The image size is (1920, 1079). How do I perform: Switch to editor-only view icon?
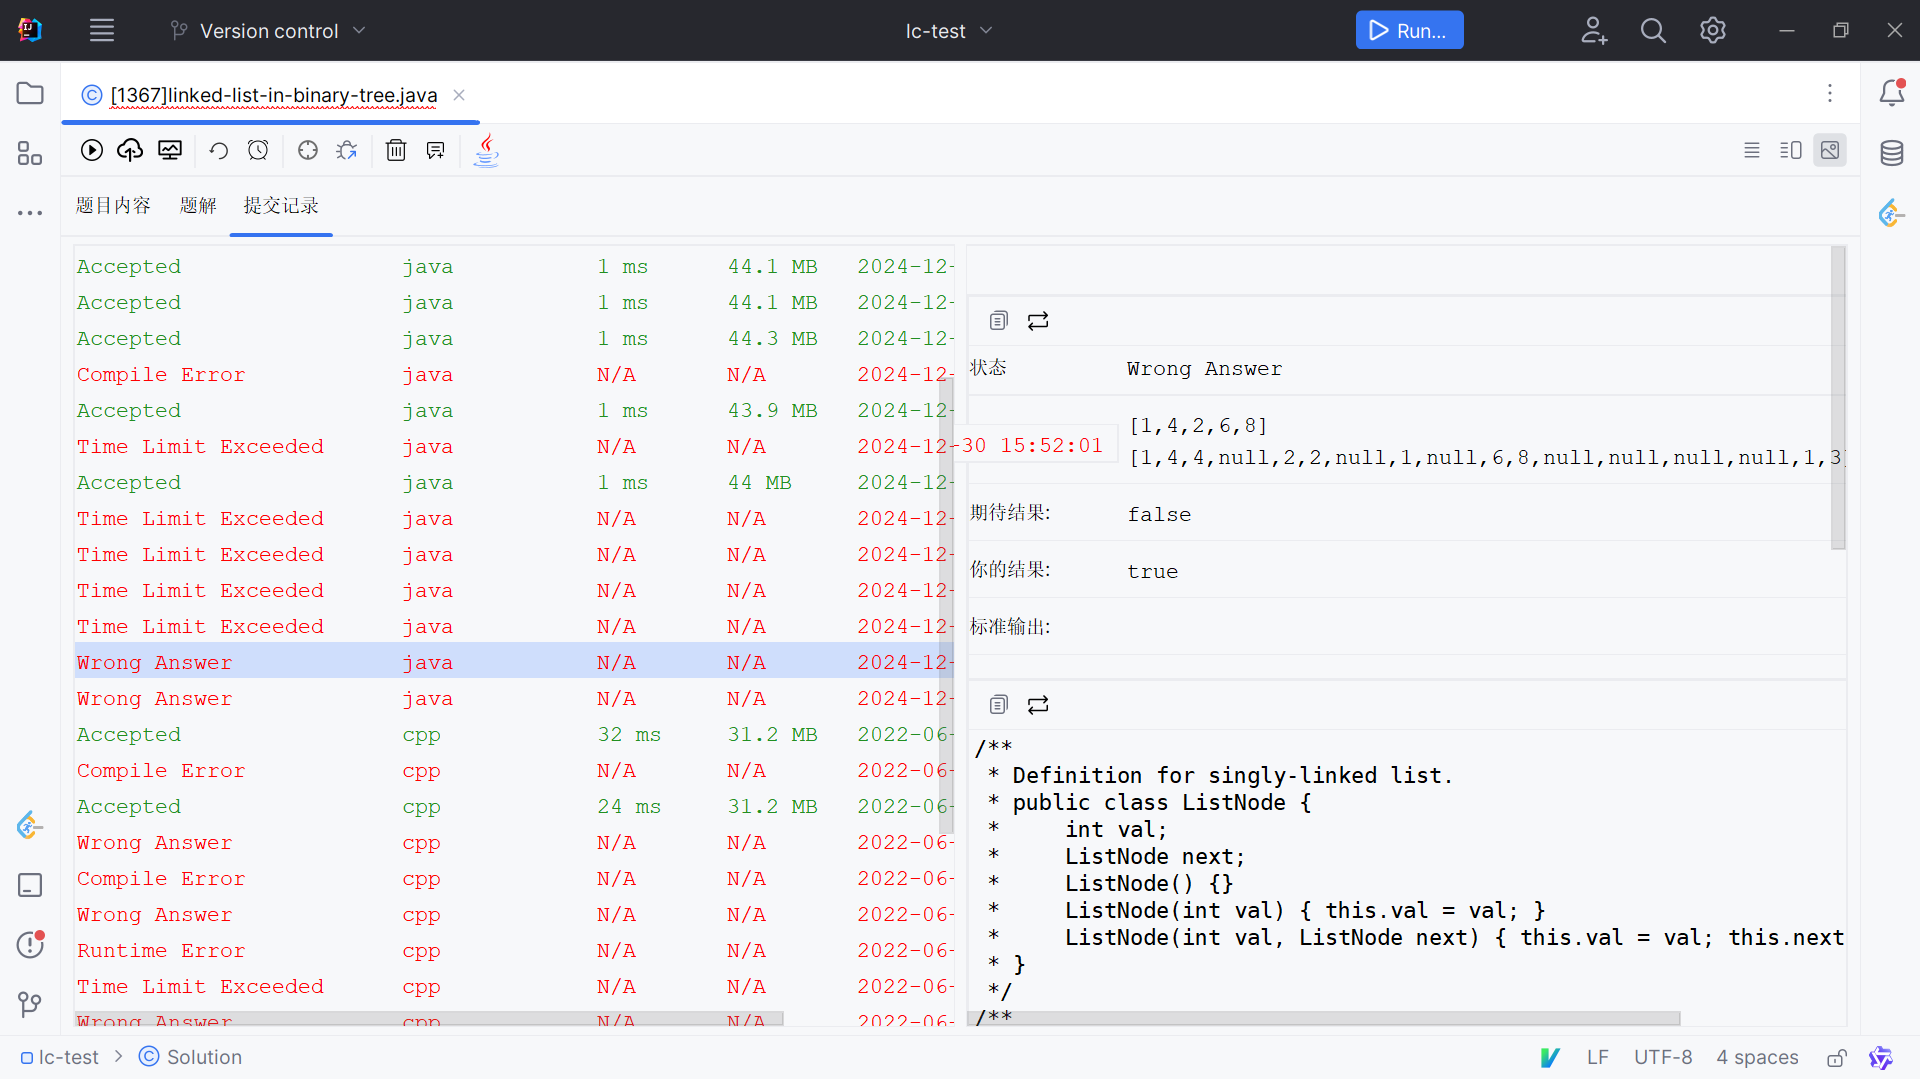pos(1752,150)
